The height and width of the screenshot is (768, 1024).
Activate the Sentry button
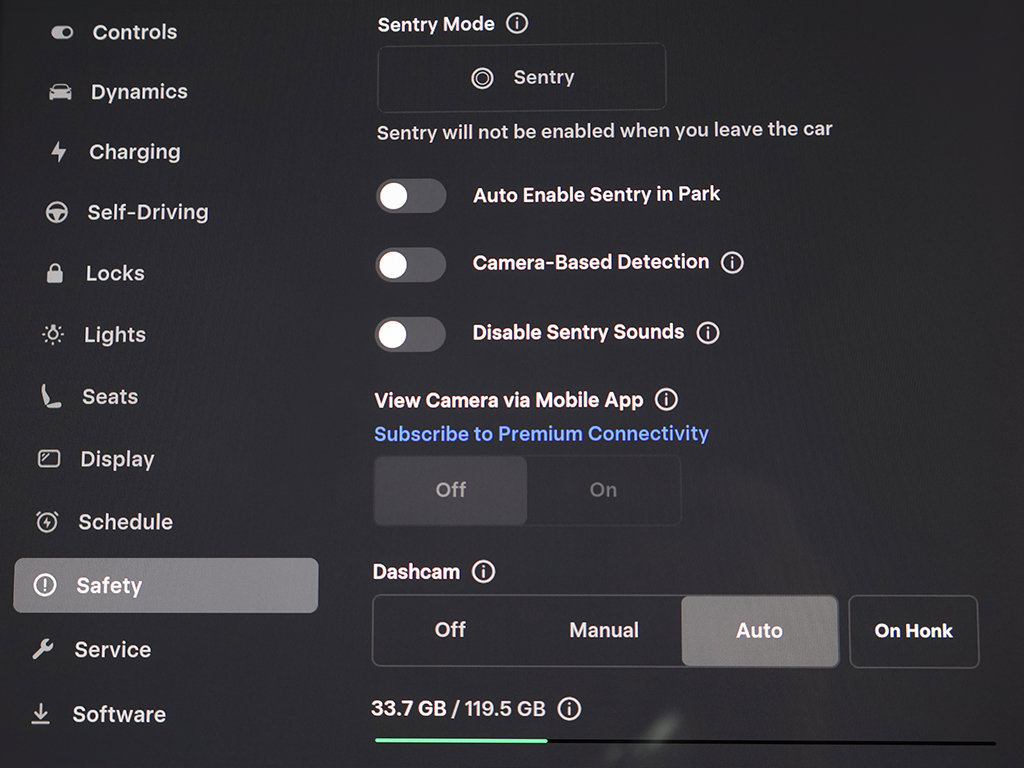click(x=522, y=78)
